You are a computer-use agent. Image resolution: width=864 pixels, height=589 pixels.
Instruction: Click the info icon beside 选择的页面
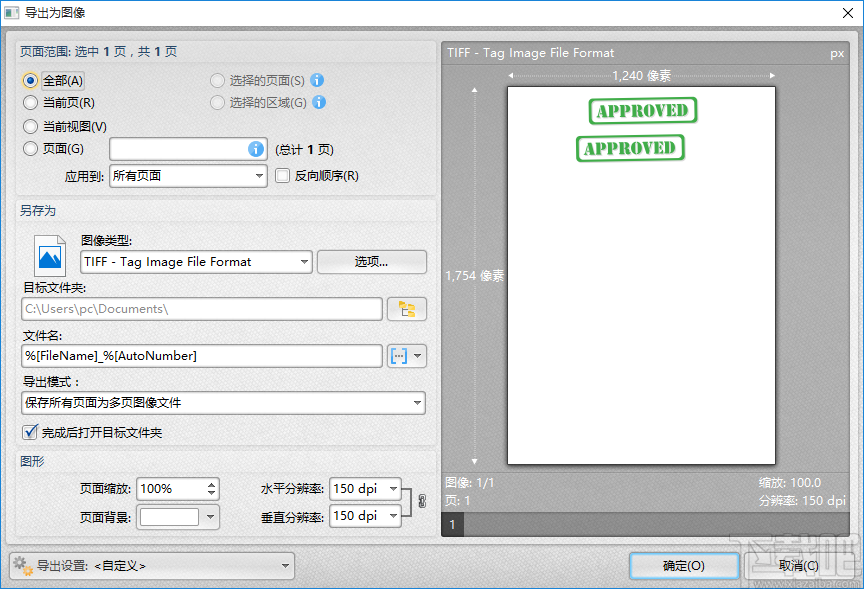pos(318,81)
